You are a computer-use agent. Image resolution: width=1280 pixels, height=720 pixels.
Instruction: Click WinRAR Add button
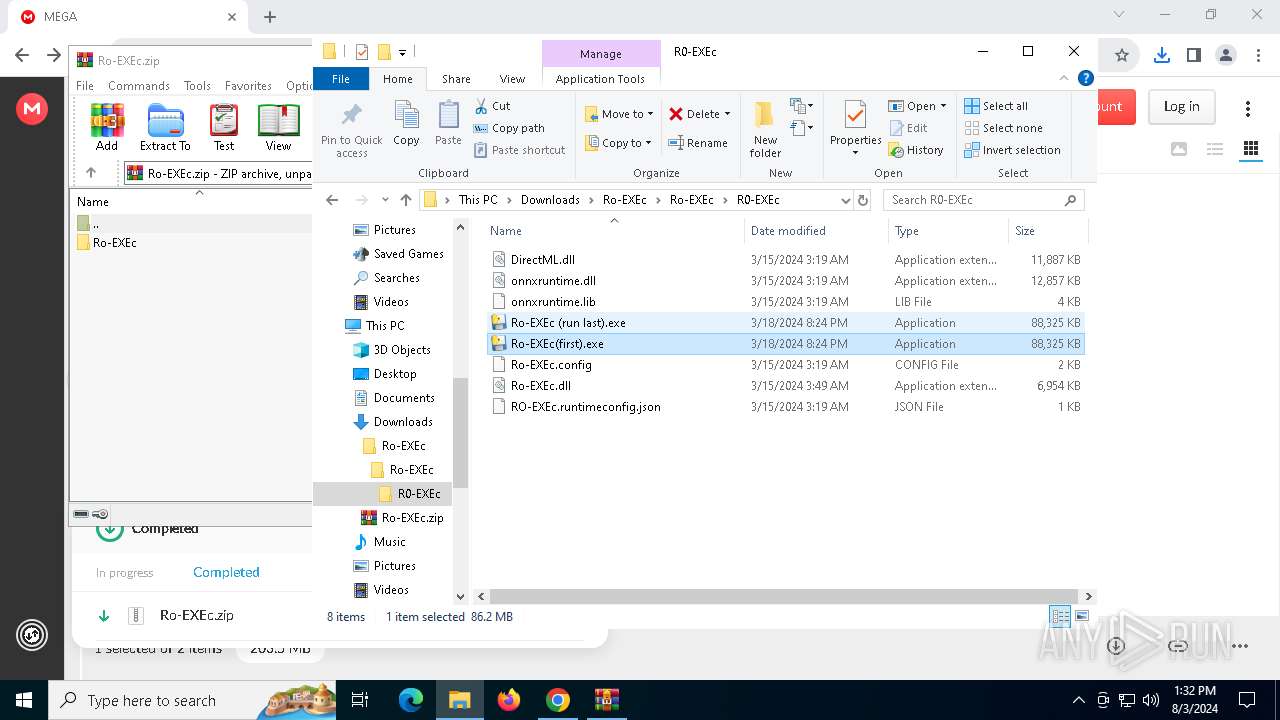107,128
